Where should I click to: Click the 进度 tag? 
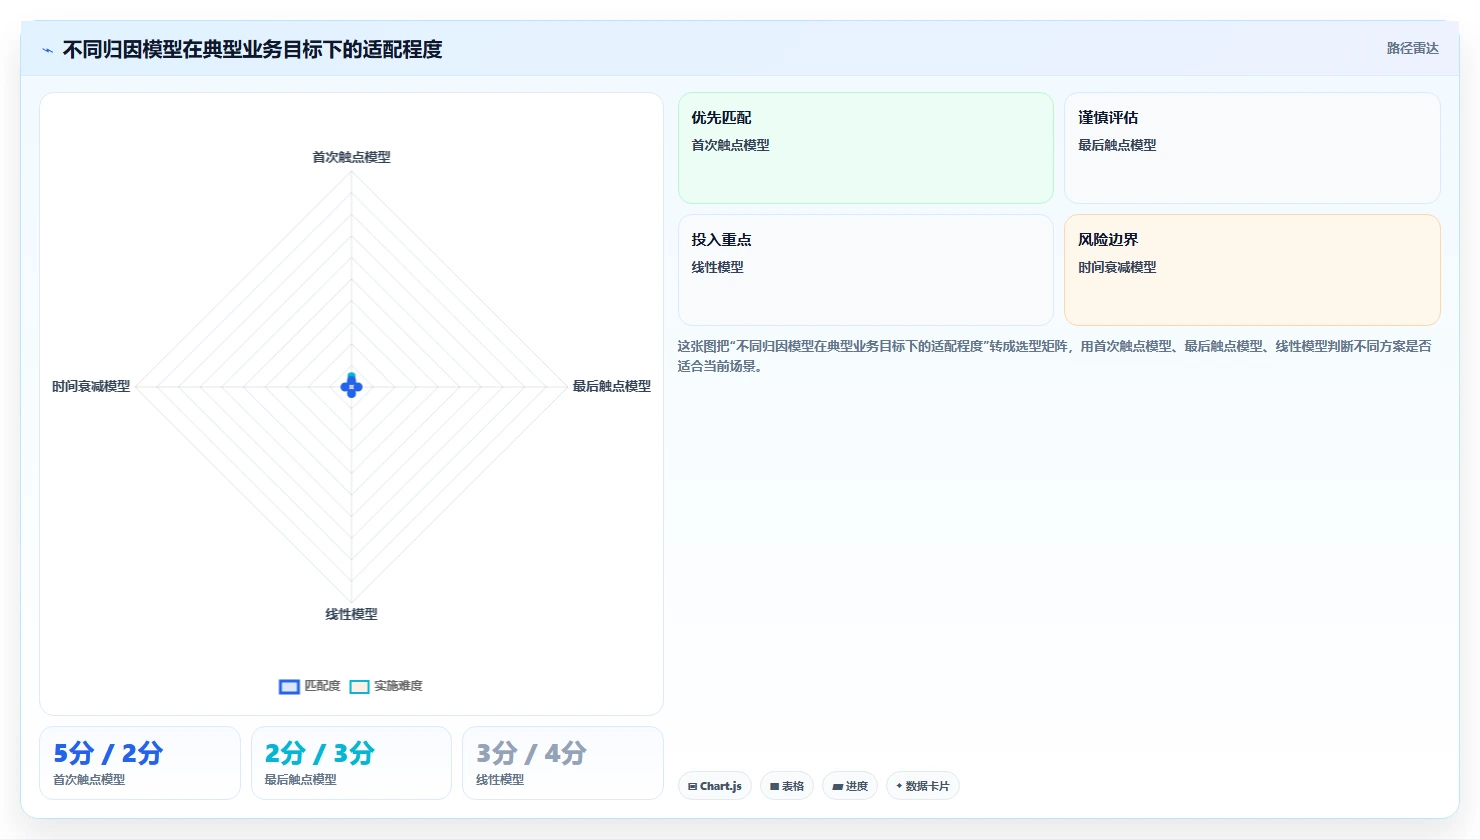pos(850,786)
